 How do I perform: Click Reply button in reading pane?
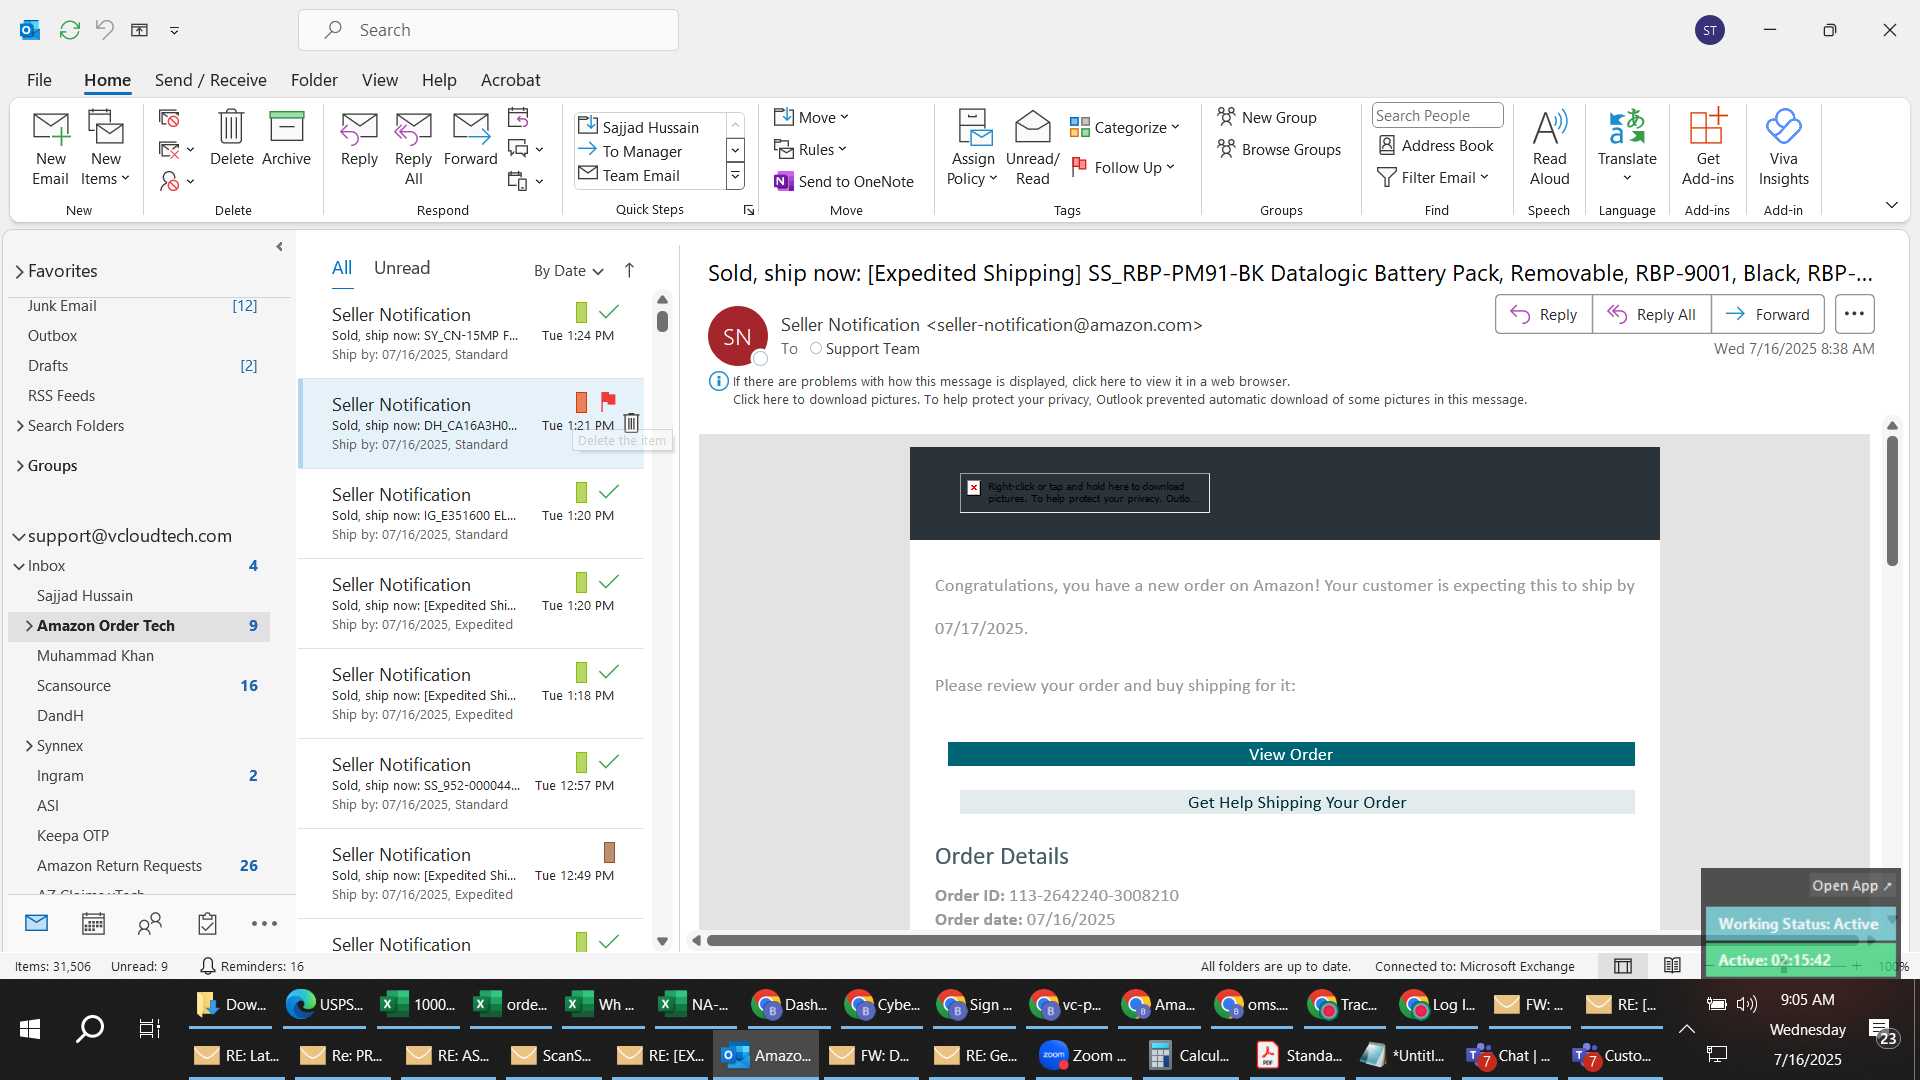[x=1543, y=314]
